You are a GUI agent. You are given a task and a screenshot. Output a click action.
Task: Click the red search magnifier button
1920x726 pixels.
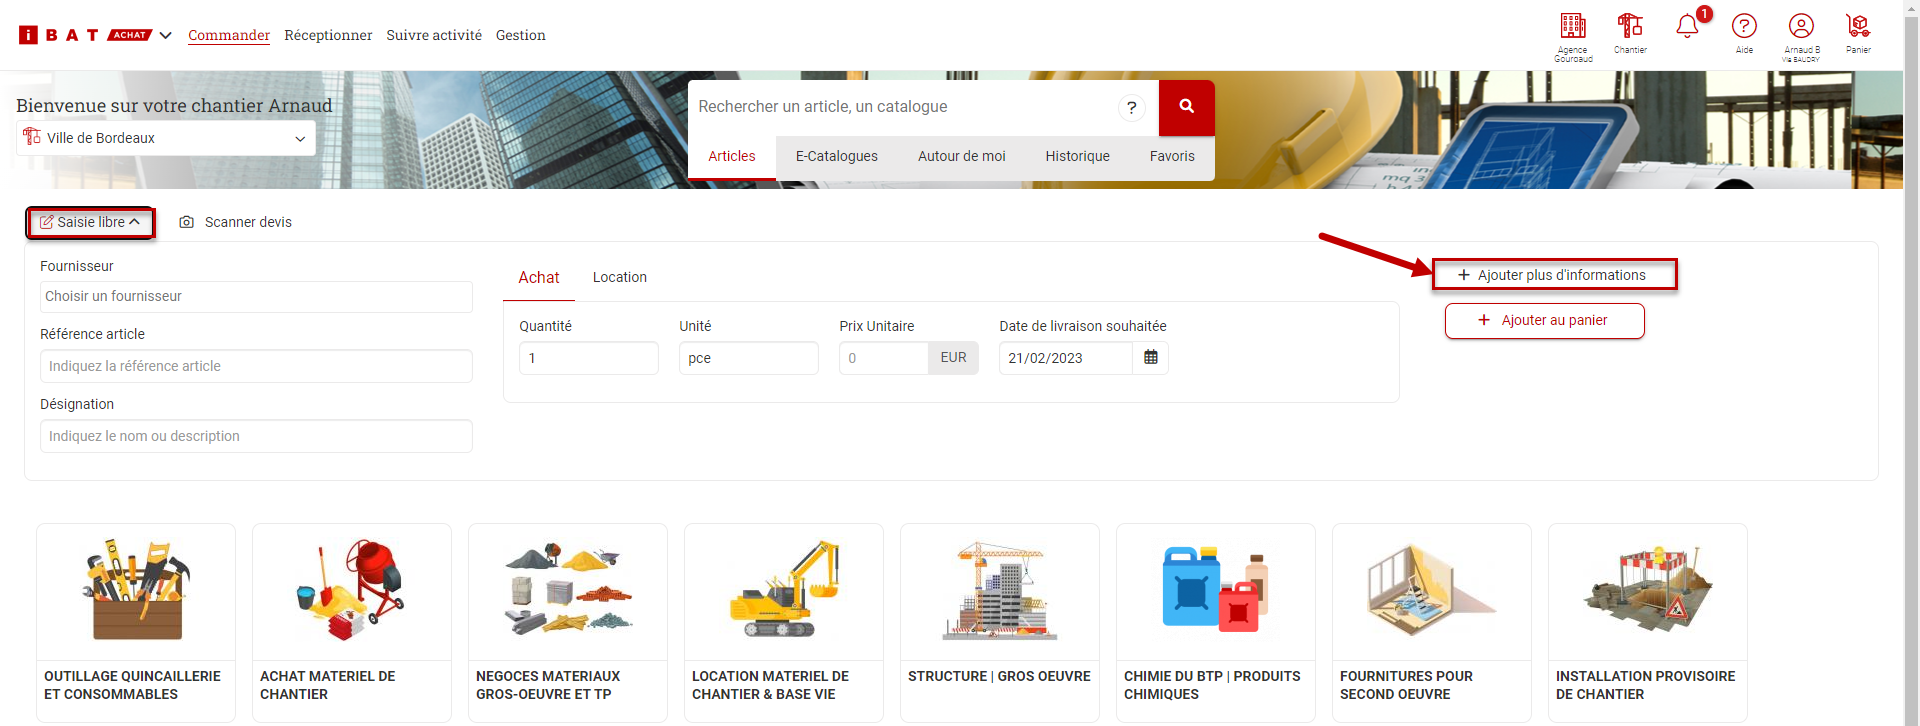tap(1186, 107)
